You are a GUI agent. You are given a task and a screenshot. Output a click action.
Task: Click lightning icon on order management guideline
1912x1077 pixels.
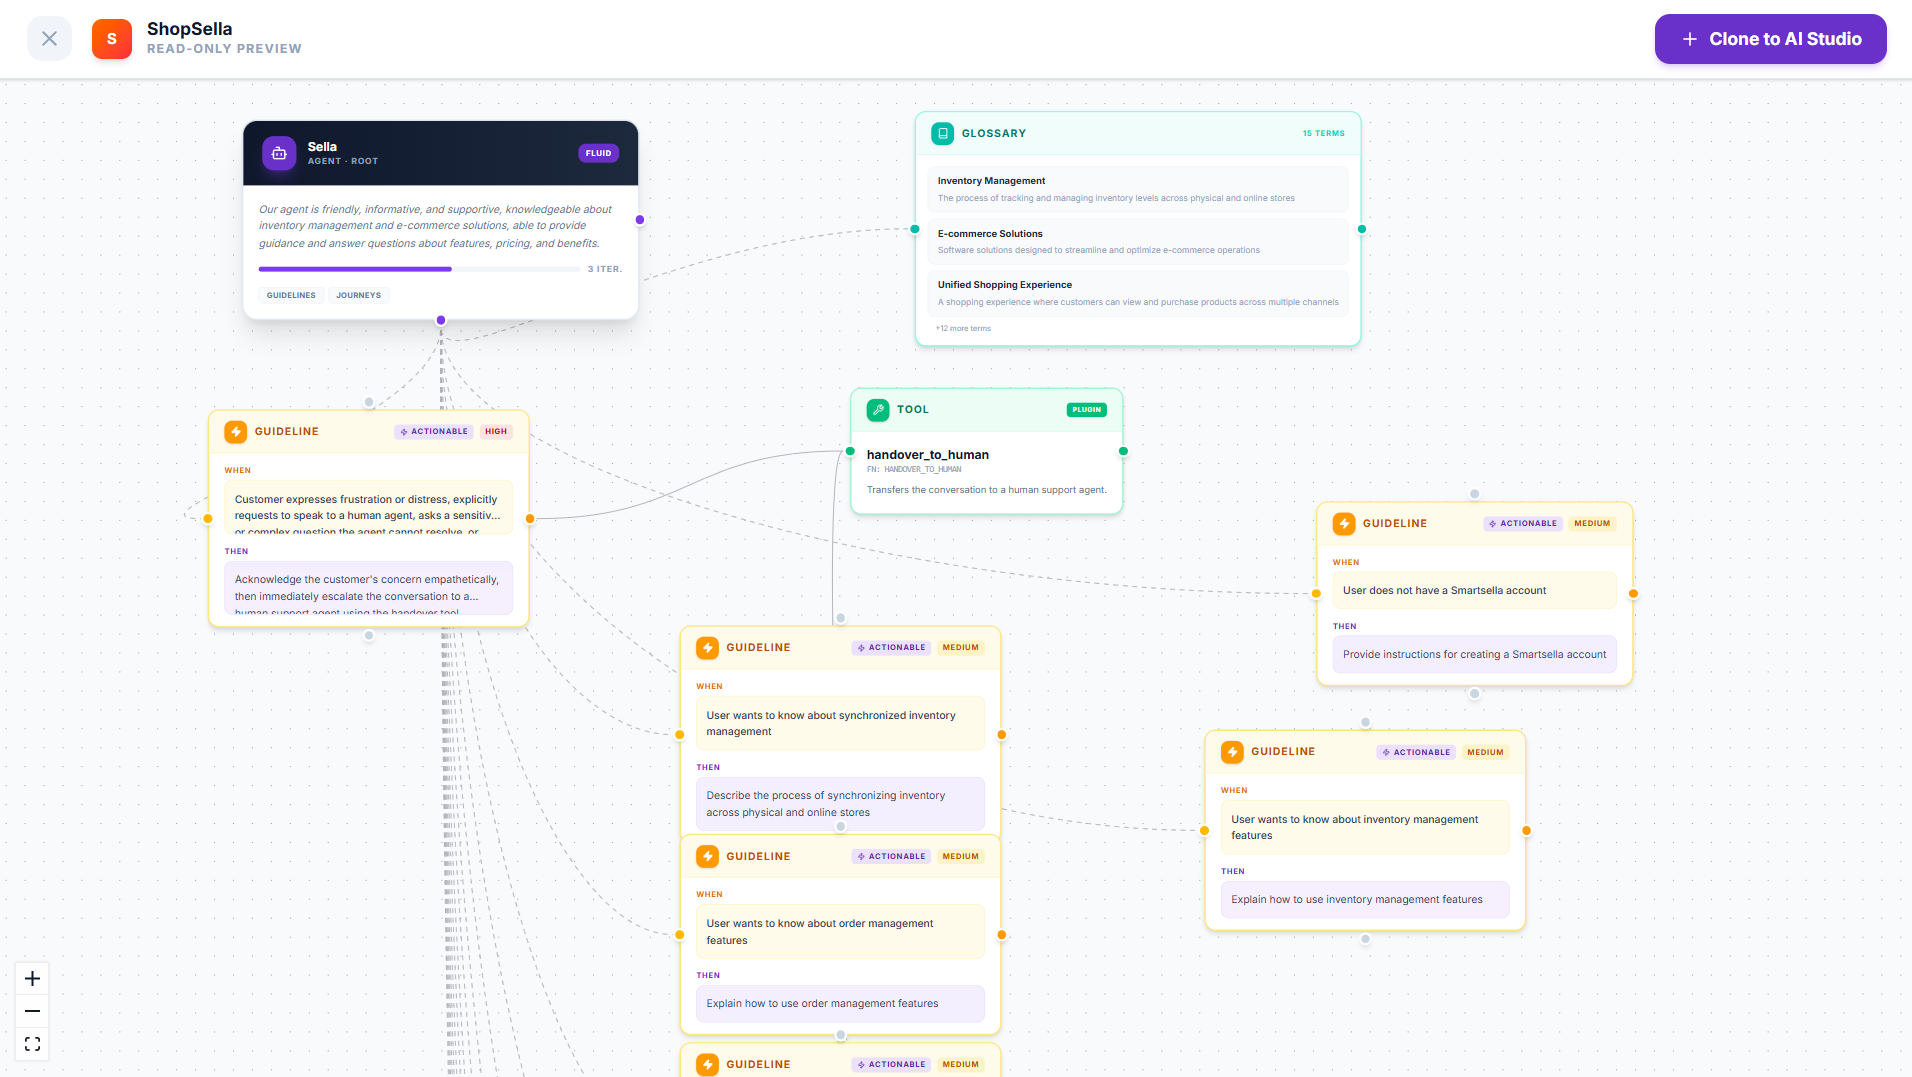[707, 856]
